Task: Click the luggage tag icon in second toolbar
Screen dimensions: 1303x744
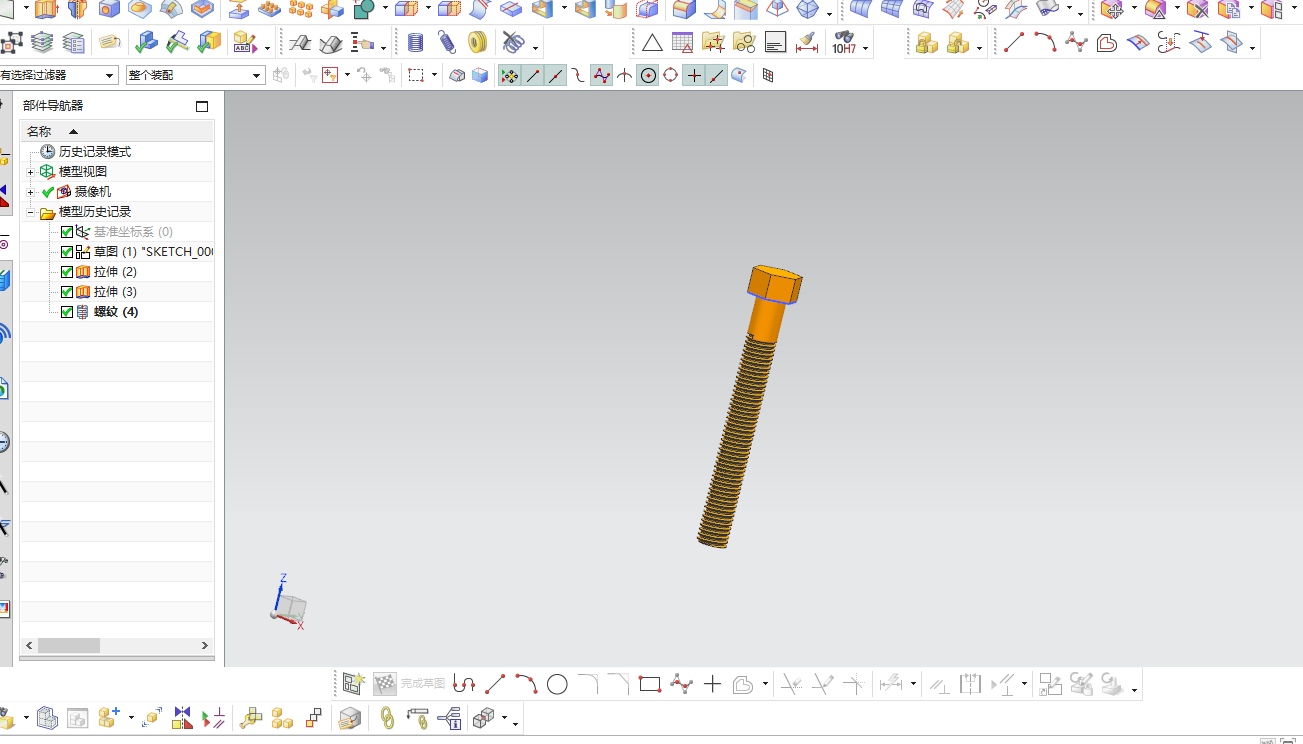Action: coord(110,43)
